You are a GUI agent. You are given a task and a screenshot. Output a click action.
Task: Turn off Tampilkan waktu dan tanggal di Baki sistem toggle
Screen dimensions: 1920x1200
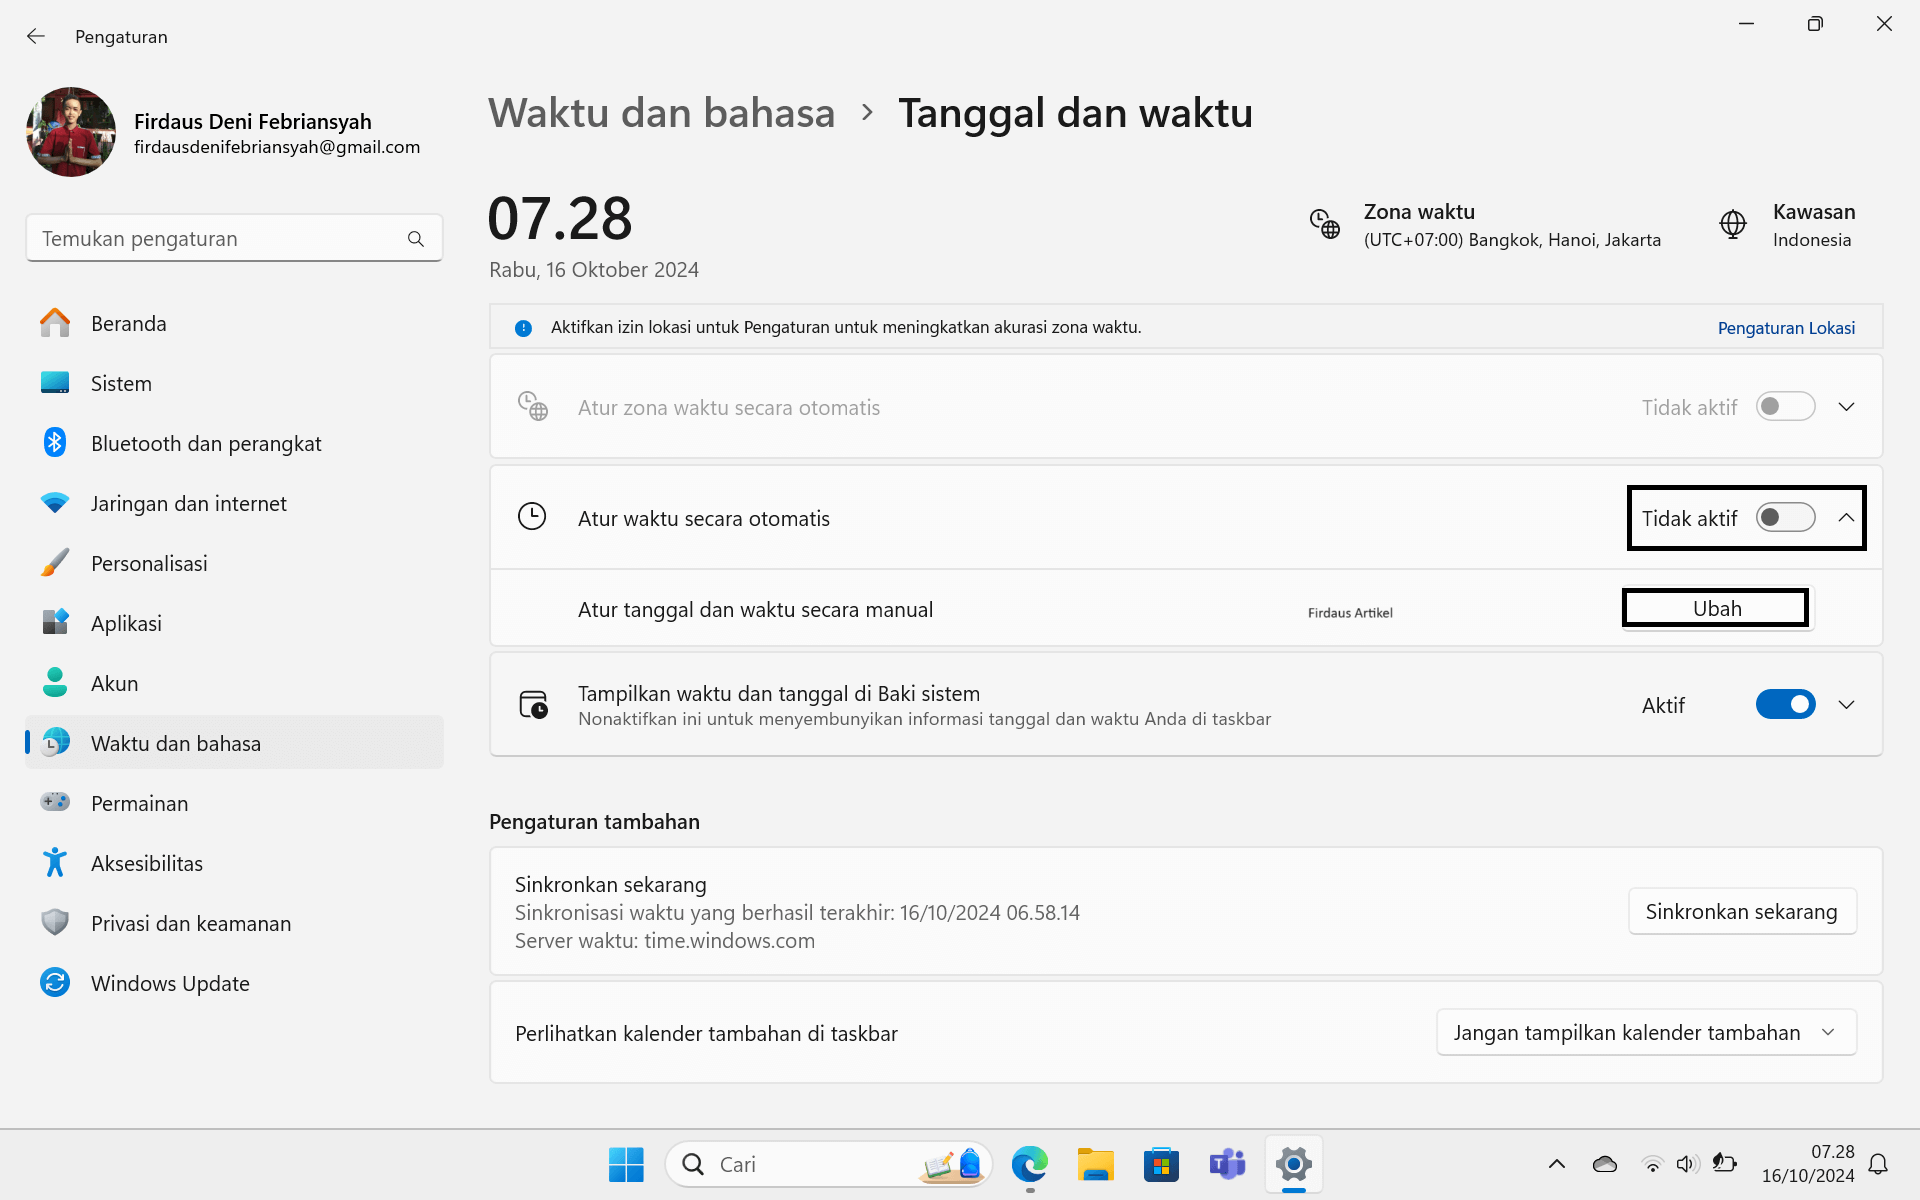1785,705
